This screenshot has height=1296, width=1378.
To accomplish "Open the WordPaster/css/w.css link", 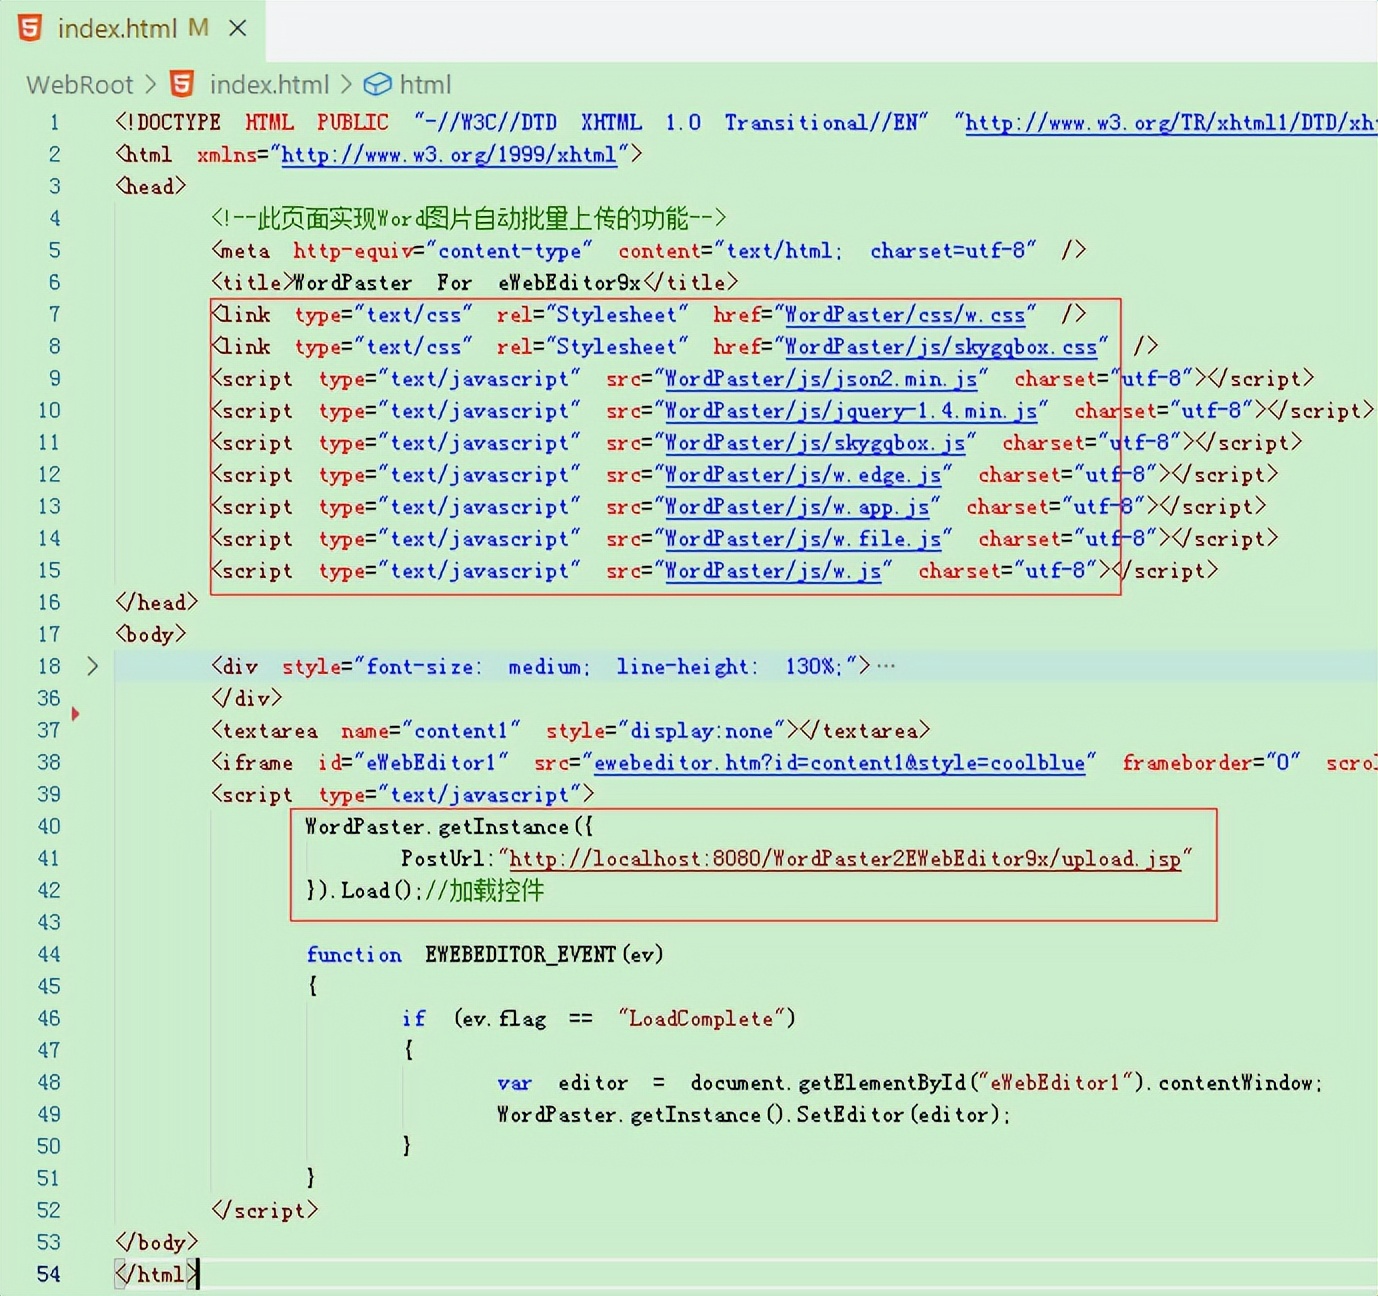I will point(905,315).
